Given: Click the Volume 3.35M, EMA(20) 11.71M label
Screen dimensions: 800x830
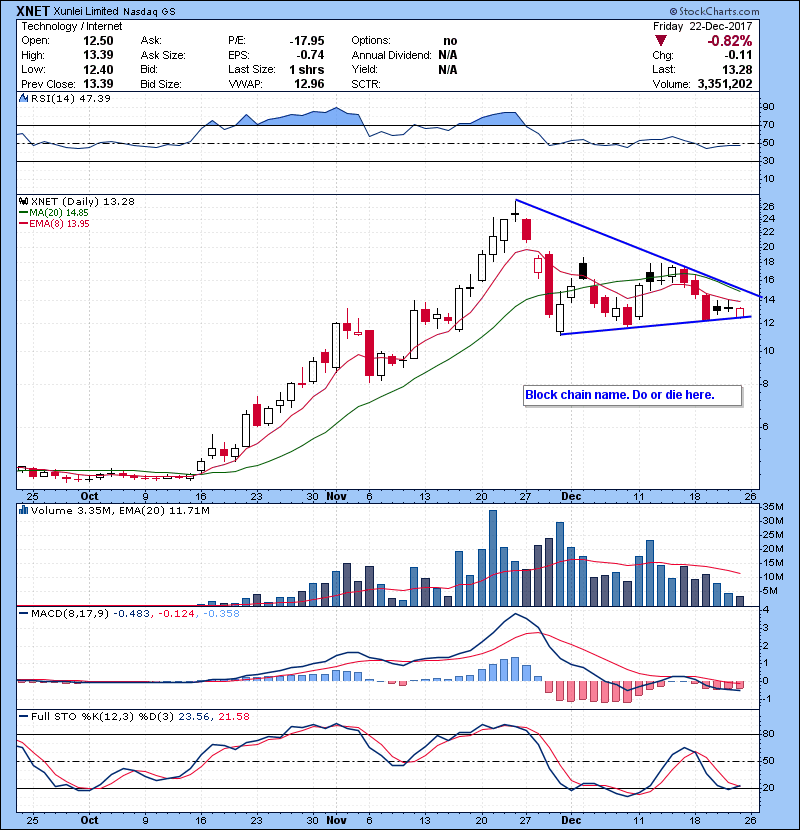Looking at the screenshot, I should pos(120,510).
